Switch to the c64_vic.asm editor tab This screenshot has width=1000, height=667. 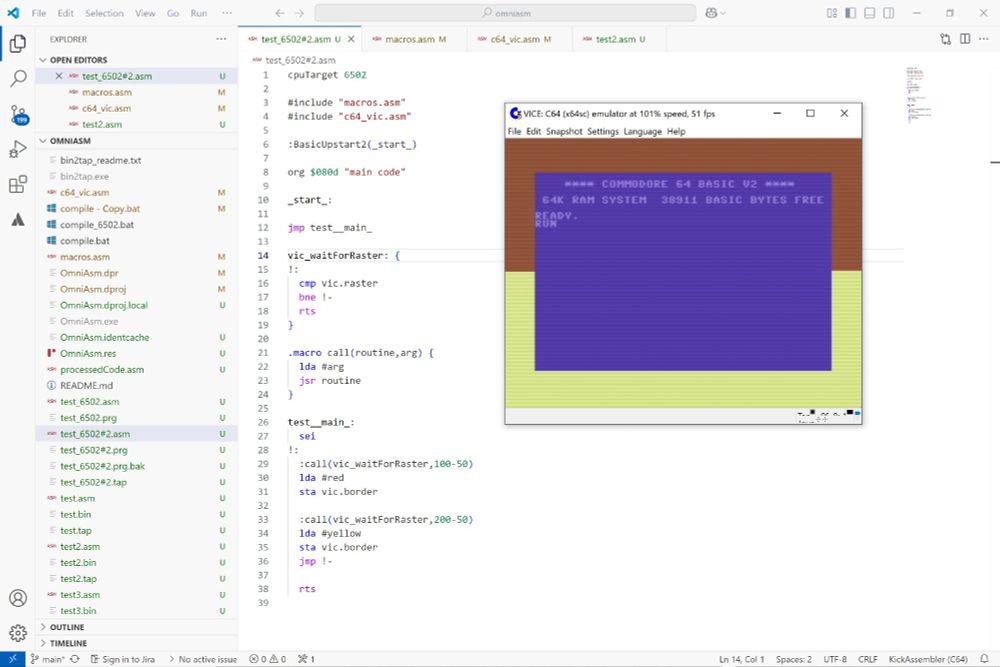pos(519,39)
